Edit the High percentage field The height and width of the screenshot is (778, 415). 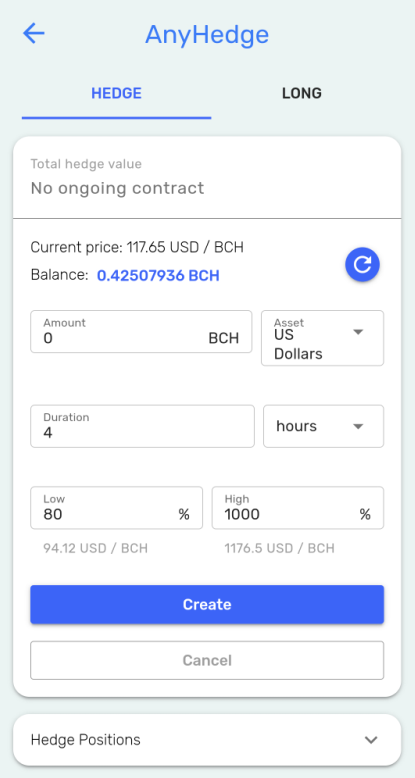coord(298,508)
